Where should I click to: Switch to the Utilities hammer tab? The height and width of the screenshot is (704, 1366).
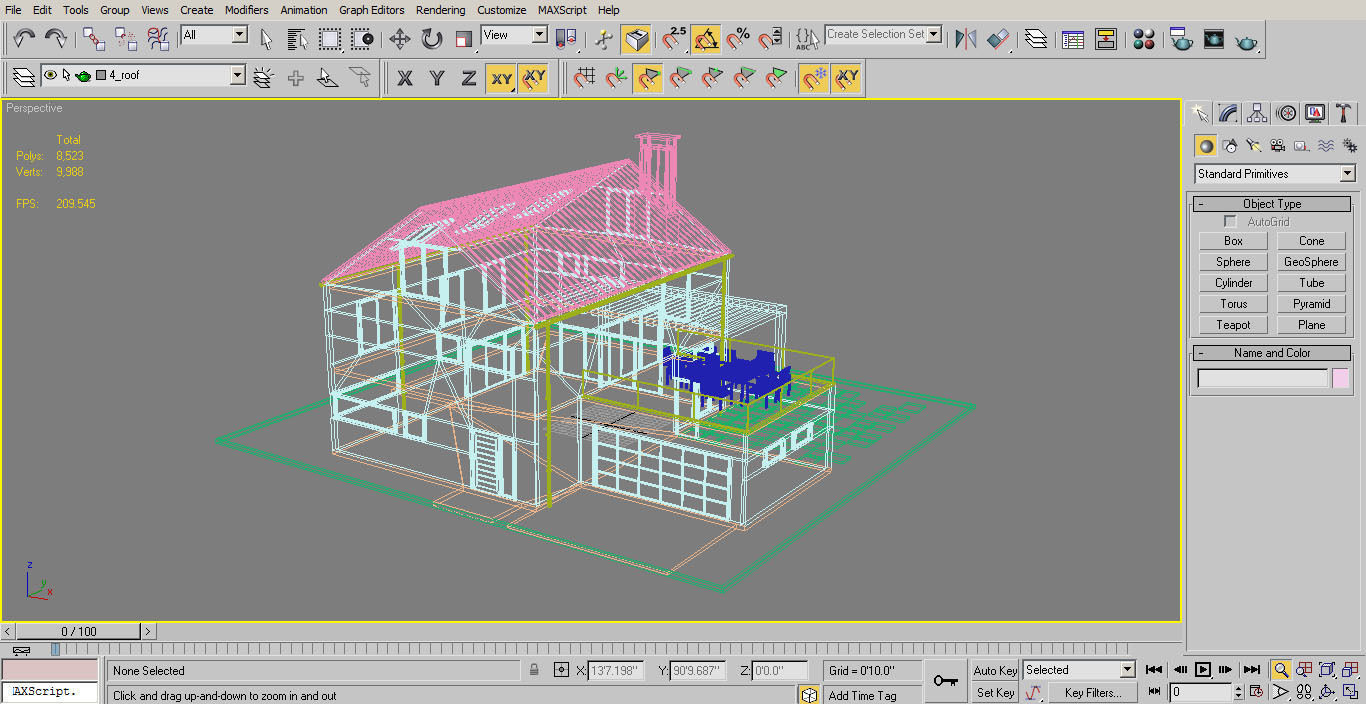1344,113
